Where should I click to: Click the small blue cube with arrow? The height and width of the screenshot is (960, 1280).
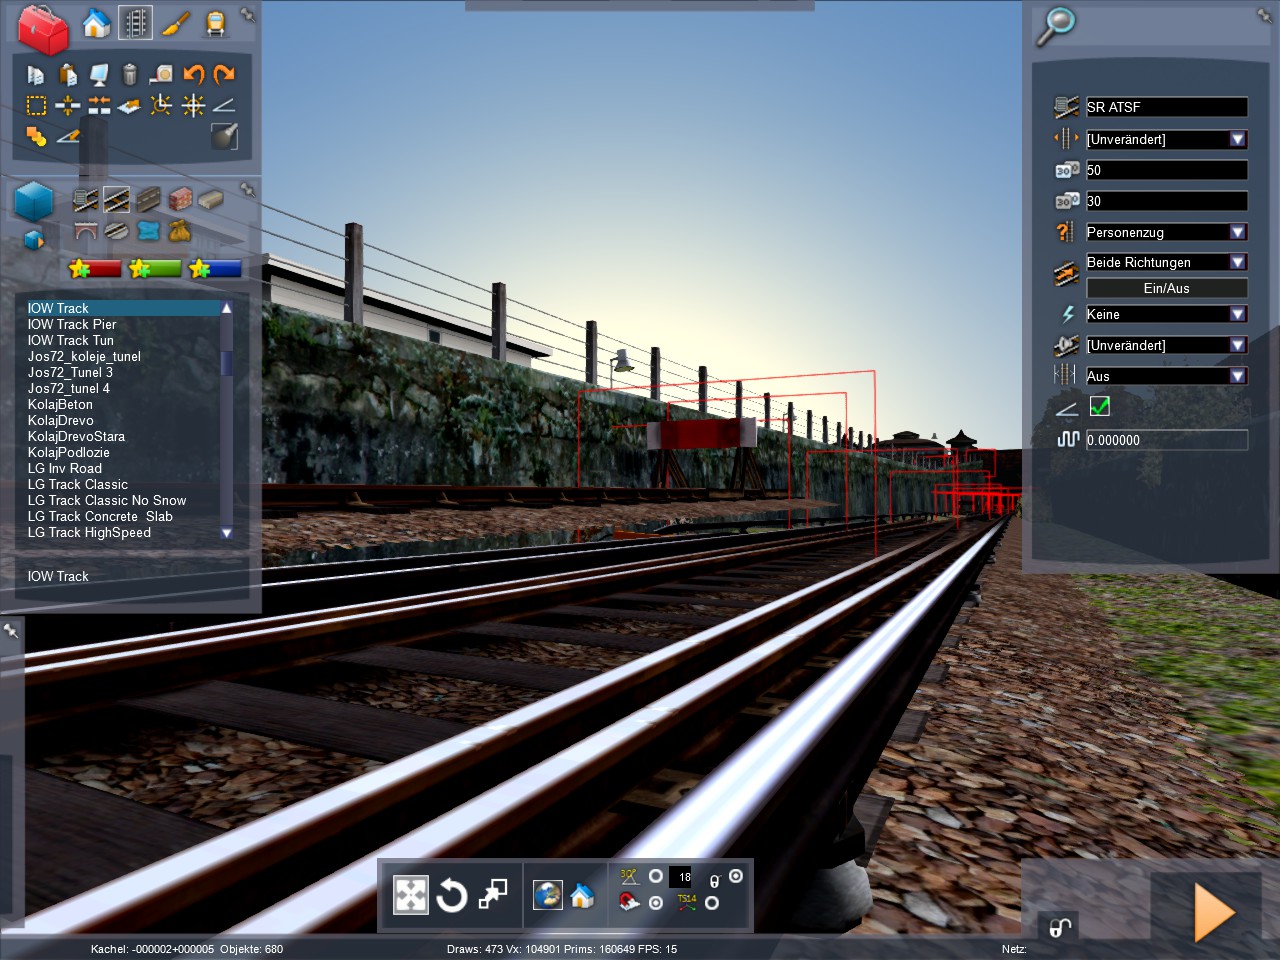click(34, 240)
